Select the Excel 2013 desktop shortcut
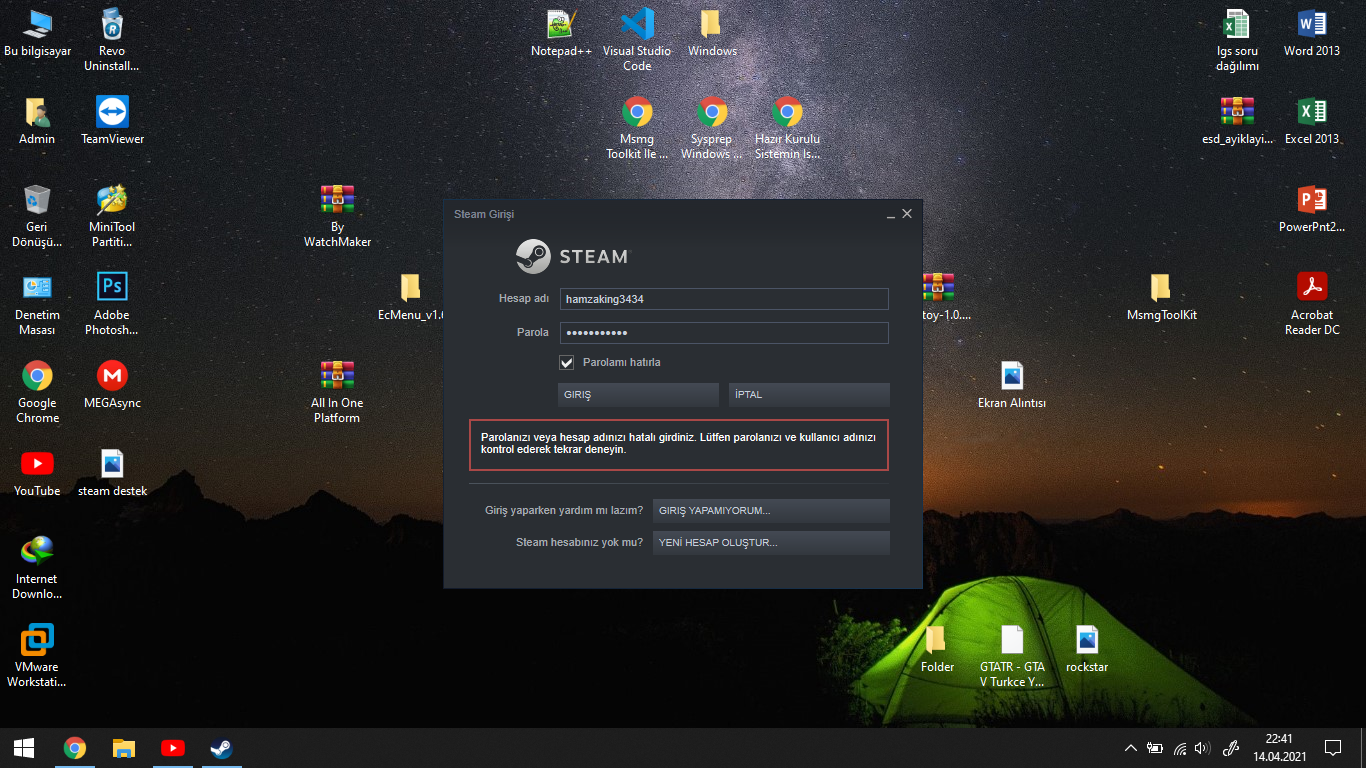This screenshot has height=768, width=1366. (x=1312, y=121)
